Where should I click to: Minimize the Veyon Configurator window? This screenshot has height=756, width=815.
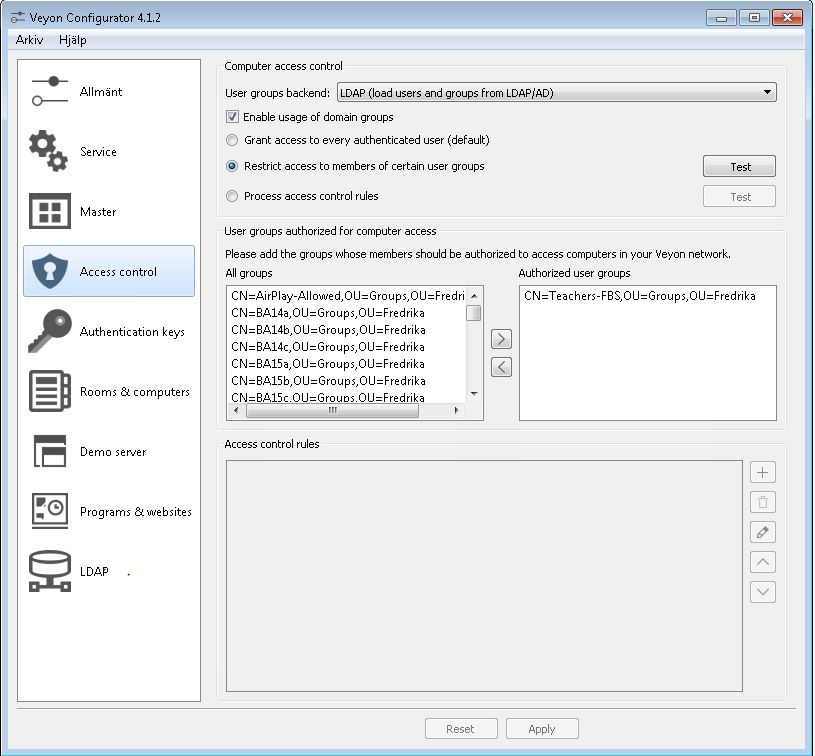click(721, 18)
